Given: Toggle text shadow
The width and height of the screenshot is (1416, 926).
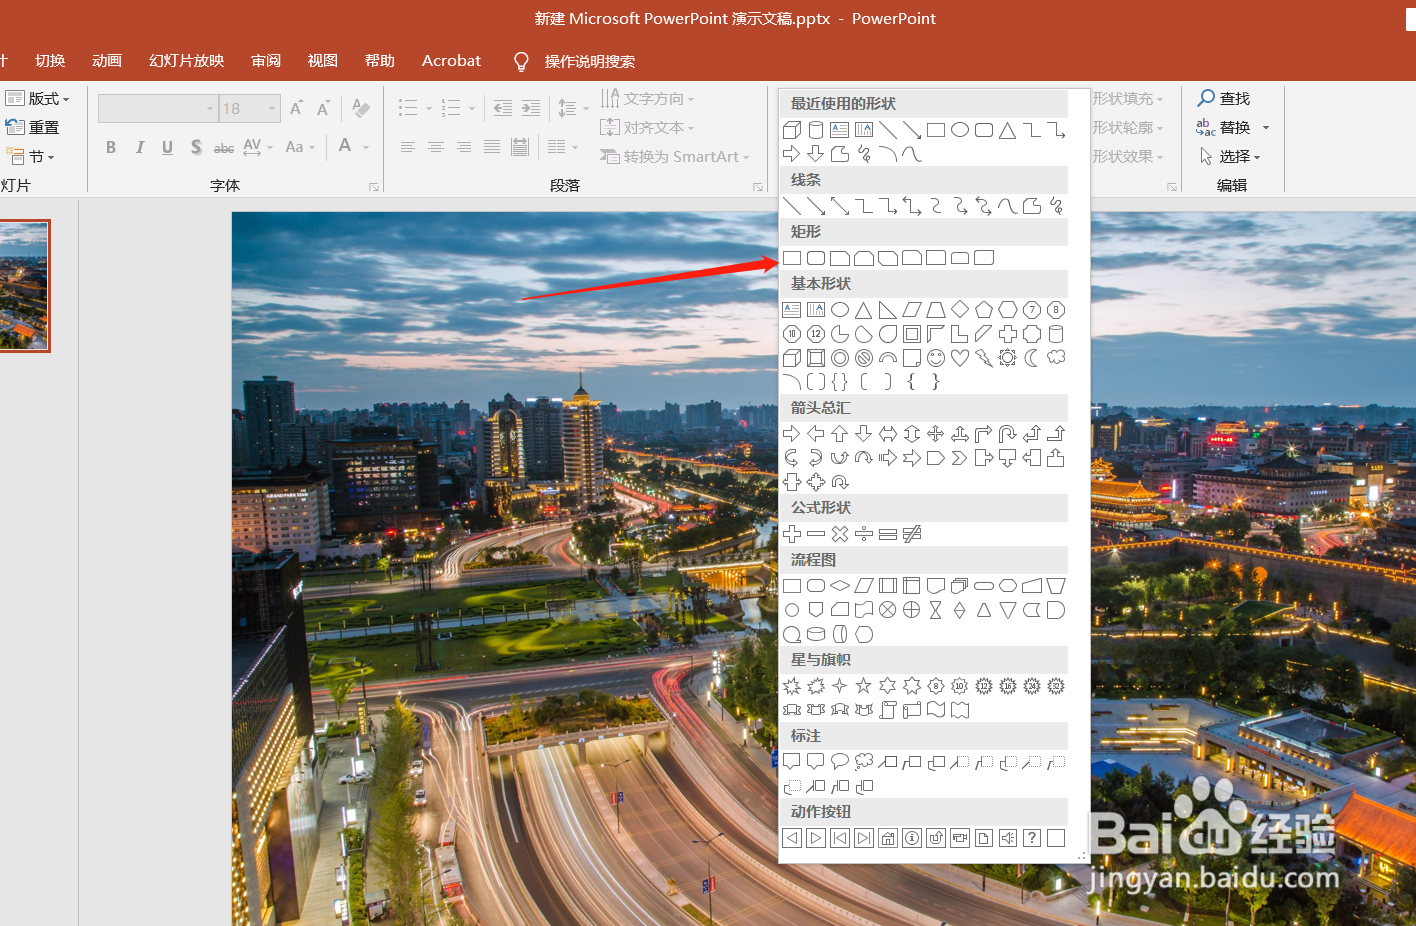Looking at the screenshot, I should tap(196, 147).
